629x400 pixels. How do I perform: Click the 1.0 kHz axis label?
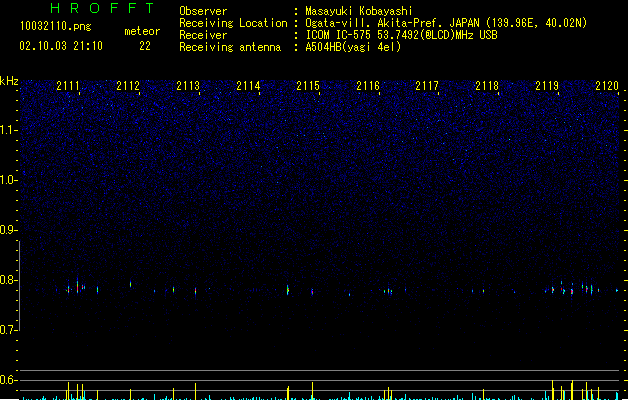[x=9, y=180]
